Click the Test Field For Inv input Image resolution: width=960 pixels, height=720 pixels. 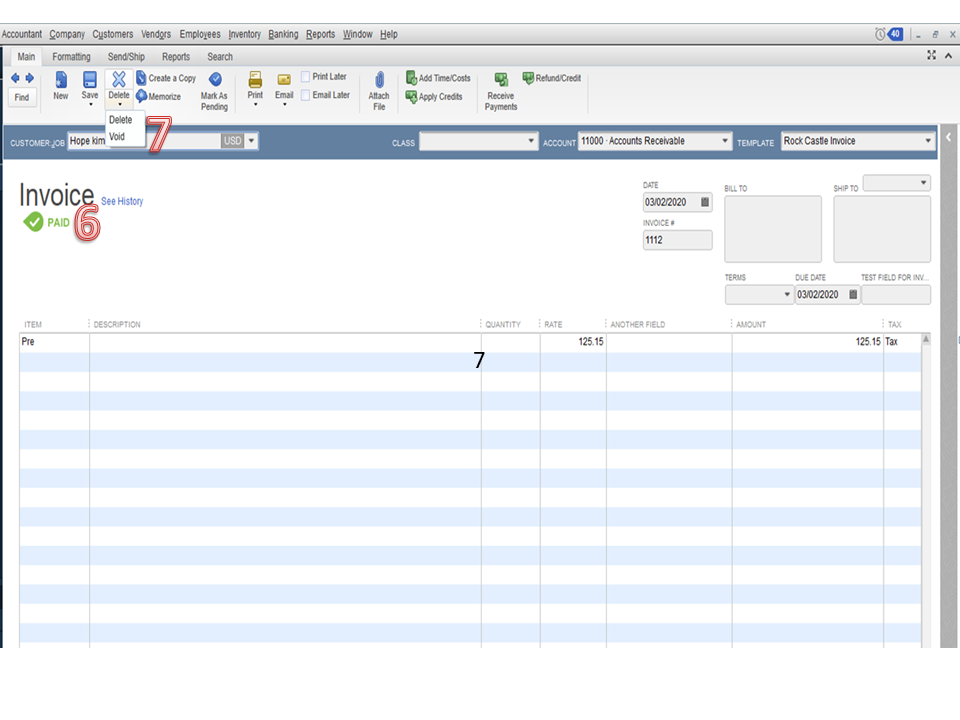coord(896,294)
